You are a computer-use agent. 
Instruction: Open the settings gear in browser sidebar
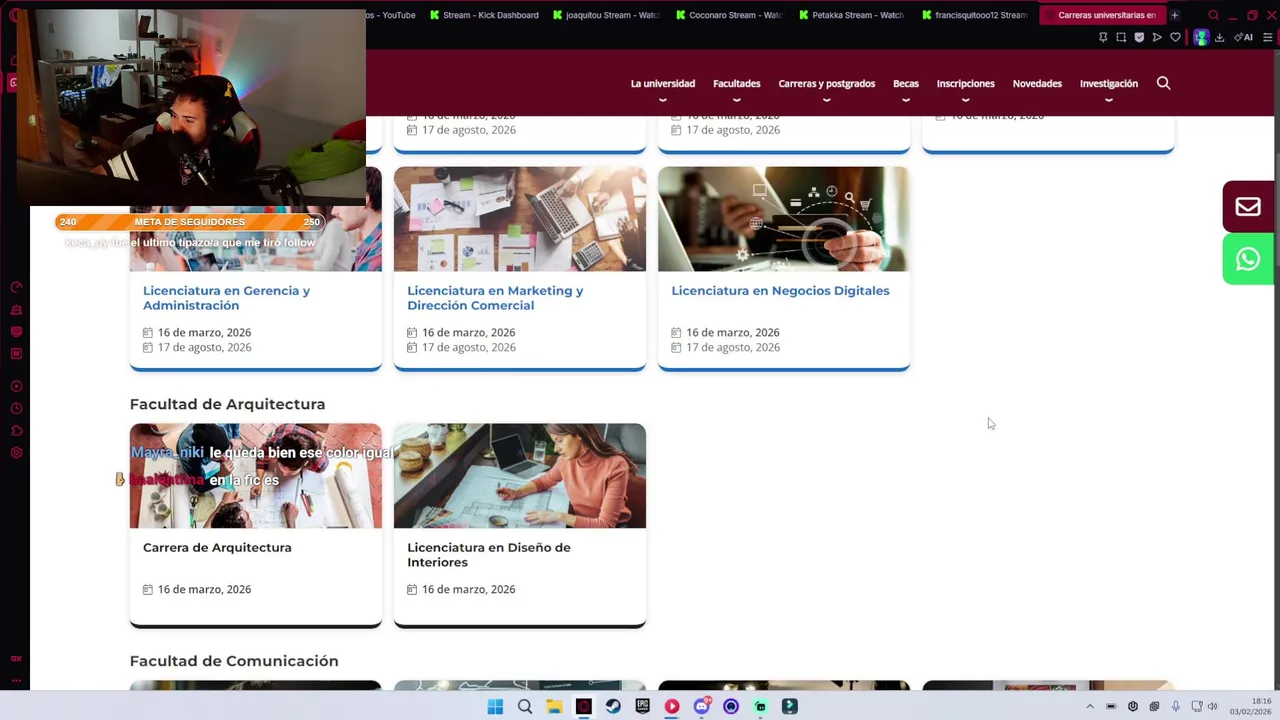(x=16, y=453)
